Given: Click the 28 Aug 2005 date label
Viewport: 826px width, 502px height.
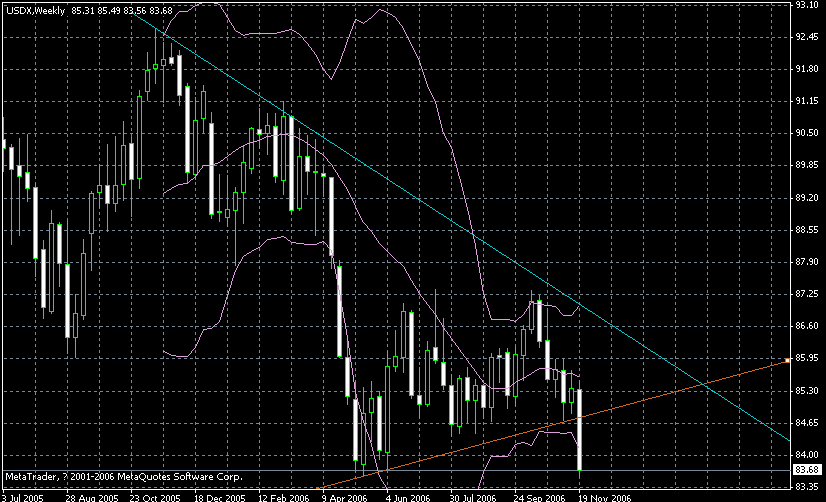Looking at the screenshot, I should [x=92, y=498].
